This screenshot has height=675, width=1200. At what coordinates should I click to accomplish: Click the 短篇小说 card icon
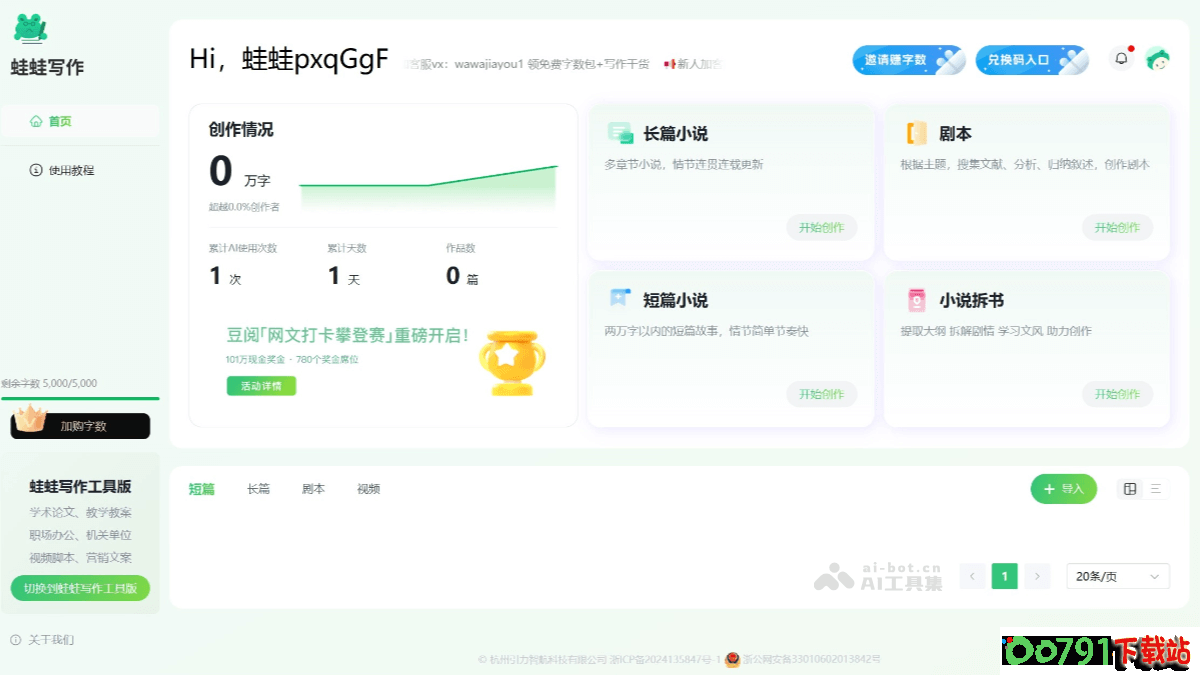pyautogui.click(x=620, y=299)
